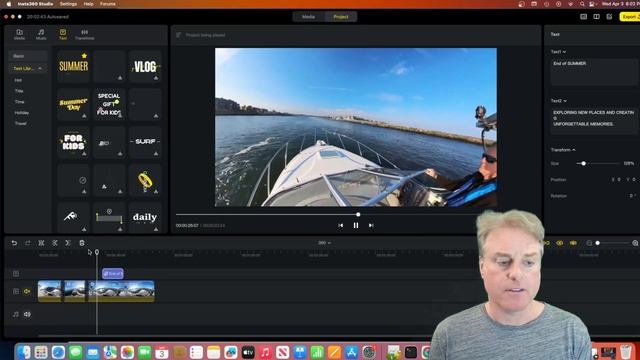Click the Size slider handle

click(584, 163)
